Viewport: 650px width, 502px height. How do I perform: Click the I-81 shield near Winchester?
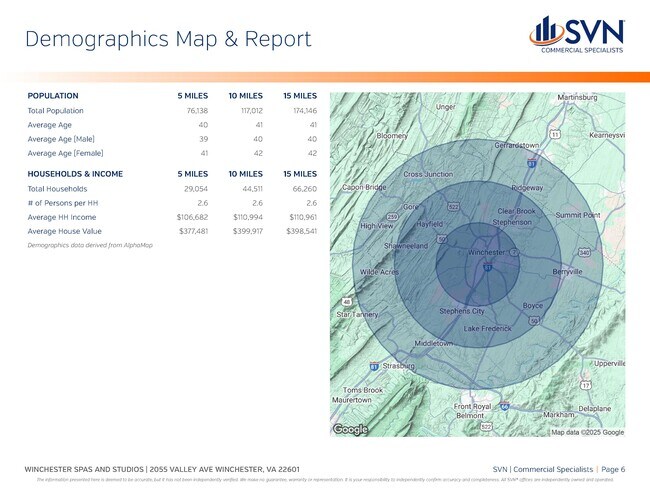[487, 268]
